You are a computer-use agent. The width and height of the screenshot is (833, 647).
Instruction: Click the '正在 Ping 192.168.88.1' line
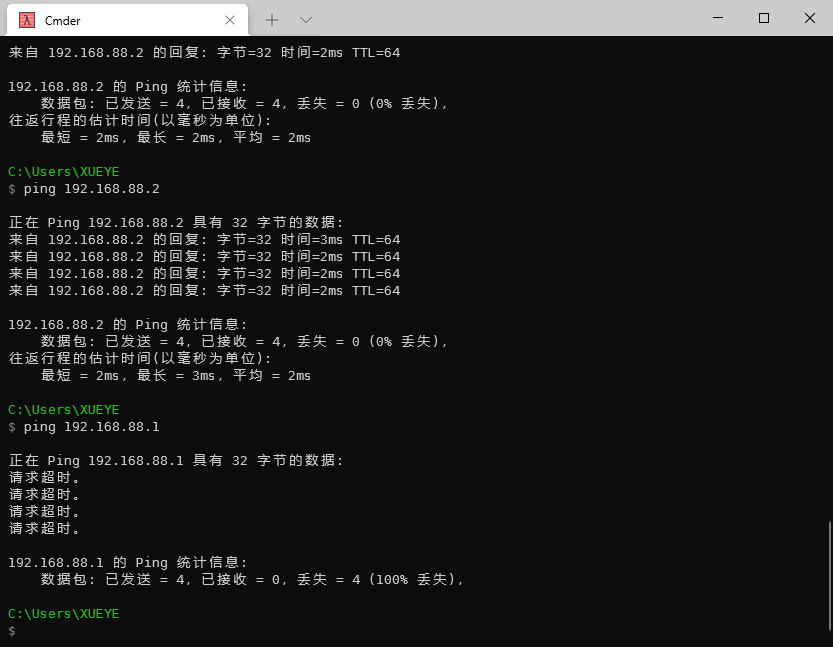coord(175,460)
